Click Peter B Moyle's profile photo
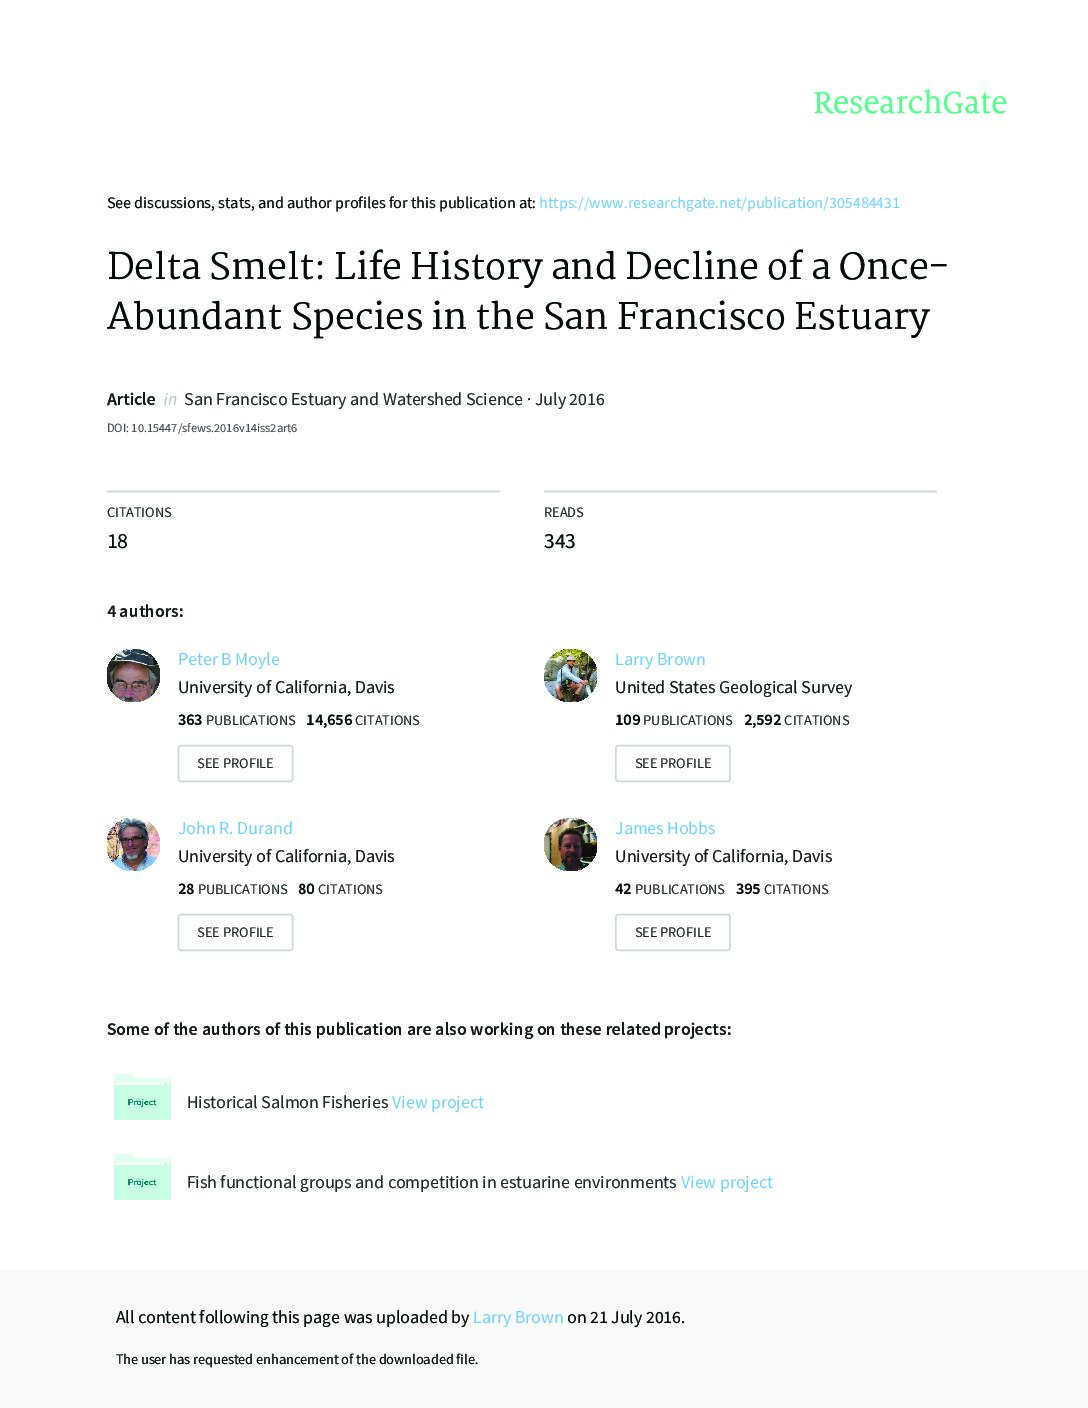 coord(133,676)
